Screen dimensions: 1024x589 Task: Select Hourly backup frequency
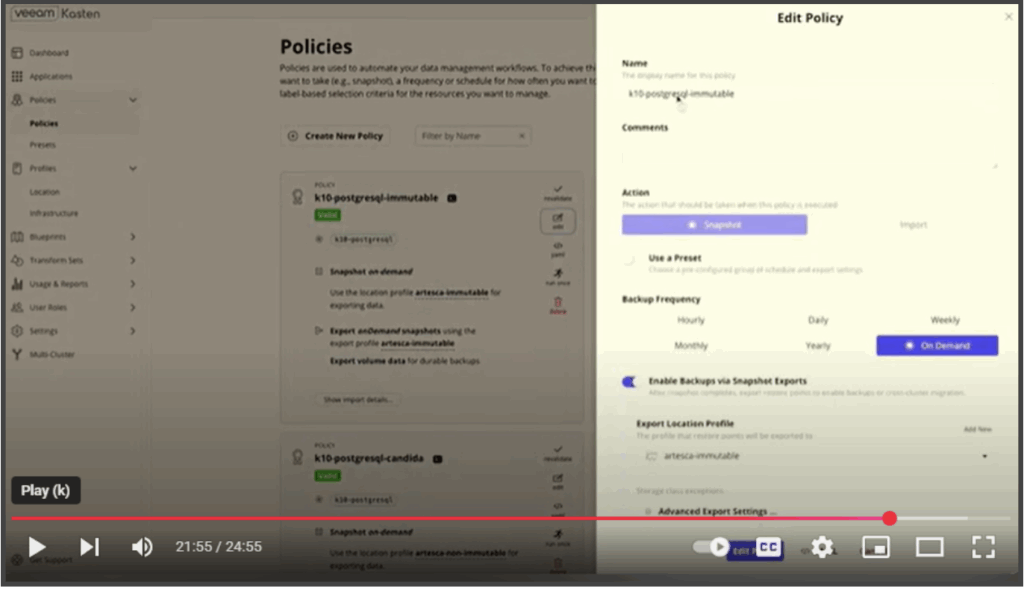pos(690,320)
